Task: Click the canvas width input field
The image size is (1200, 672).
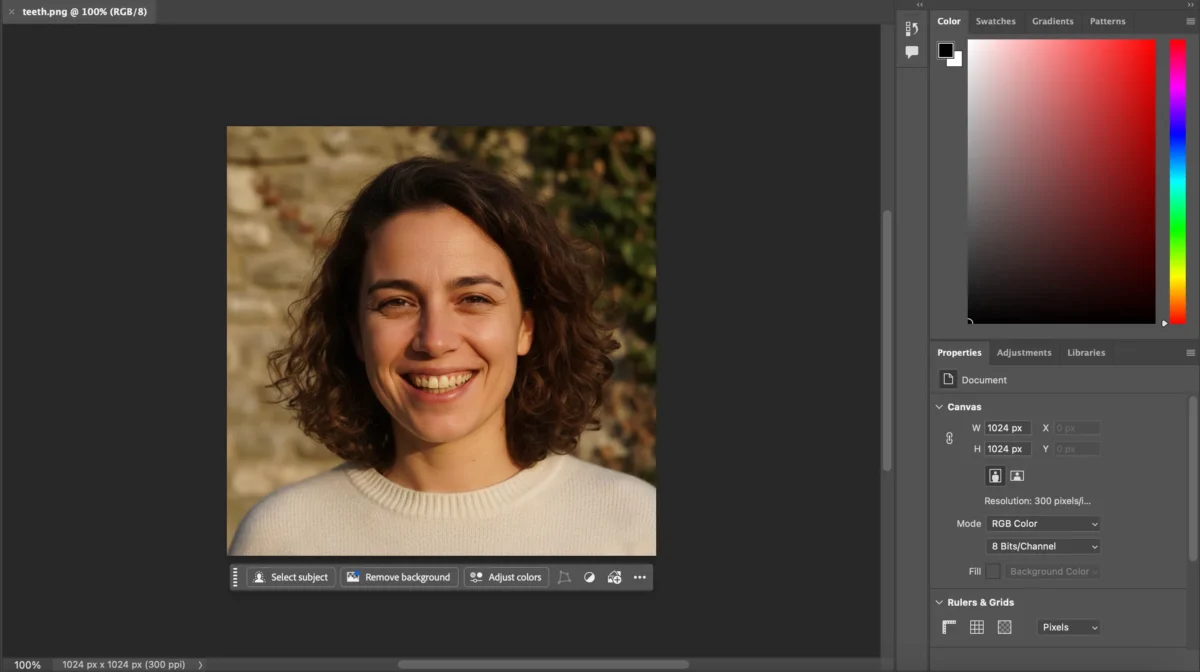Action: (x=1007, y=428)
